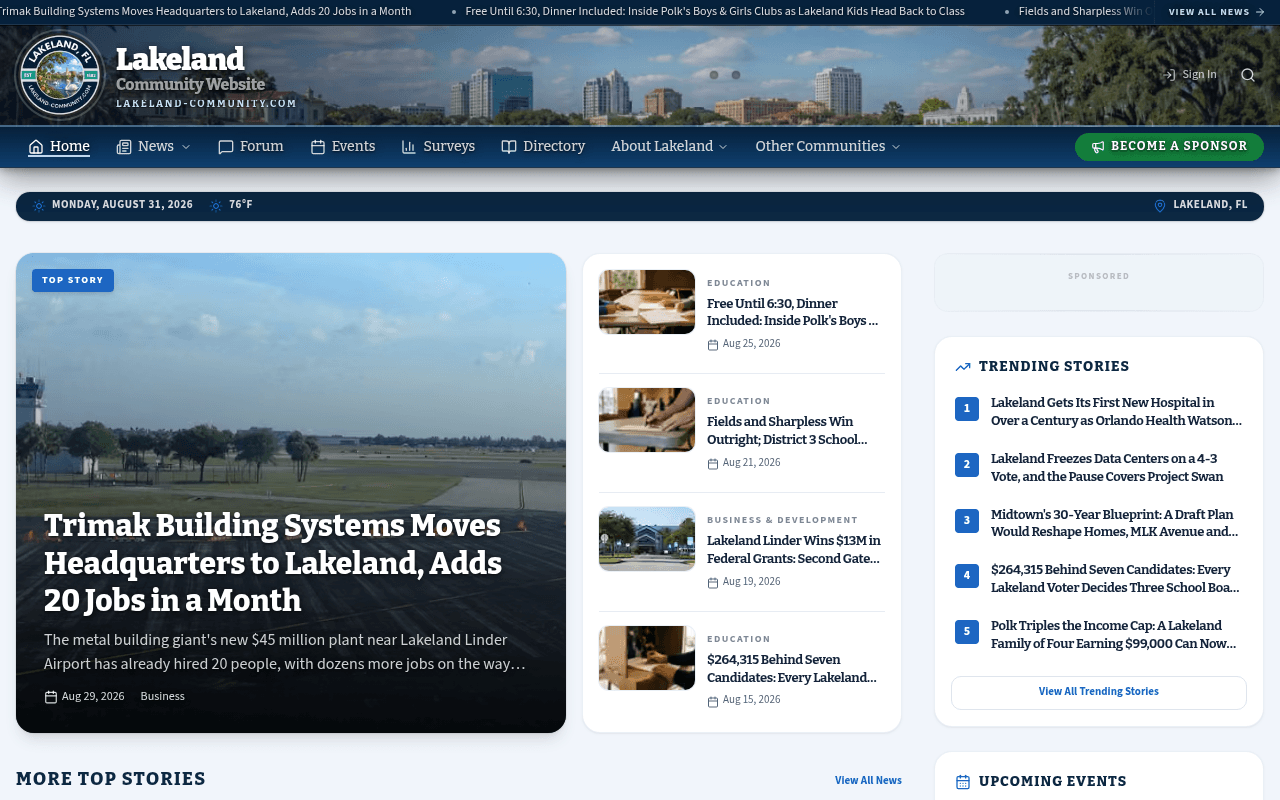This screenshot has height=800, width=1280.
Task: Click the Sign In link
Action: [1190, 75]
